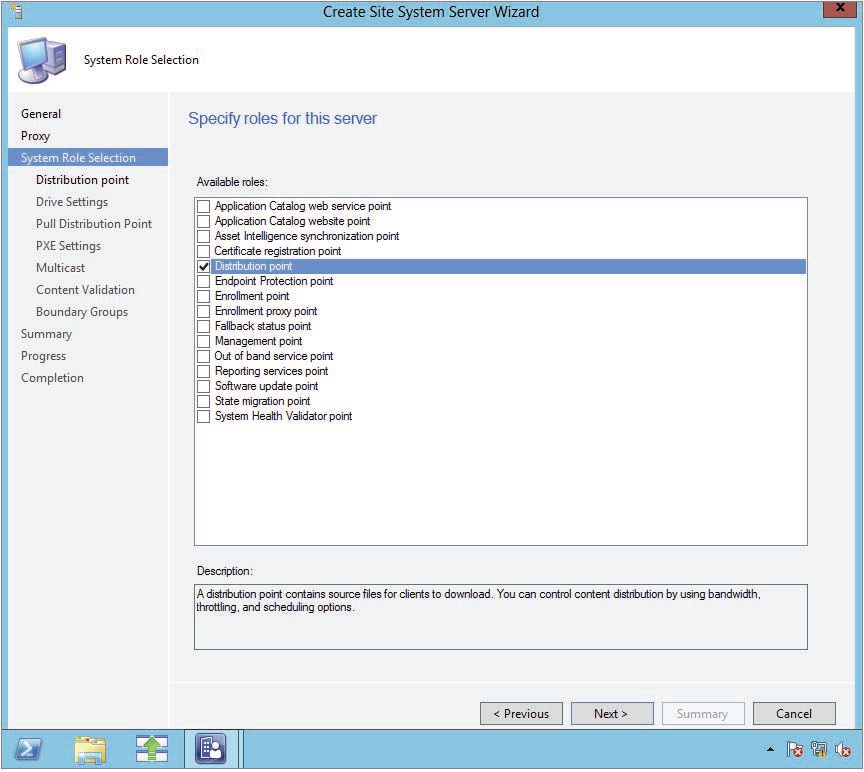Image resolution: width=864 pixels, height=772 pixels.
Task: Click the System Role Selection wizard header icon
Action: click(x=39, y=58)
